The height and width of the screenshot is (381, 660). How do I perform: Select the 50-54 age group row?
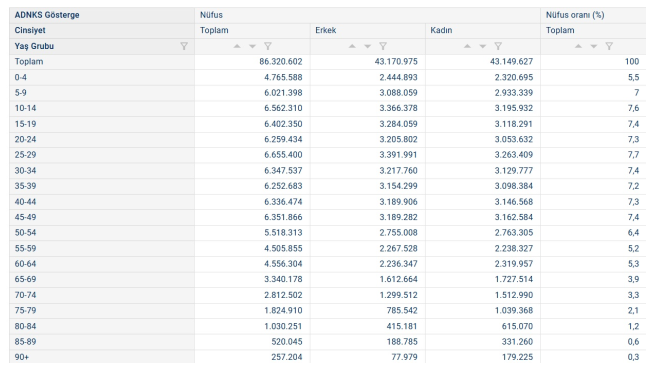(102, 233)
